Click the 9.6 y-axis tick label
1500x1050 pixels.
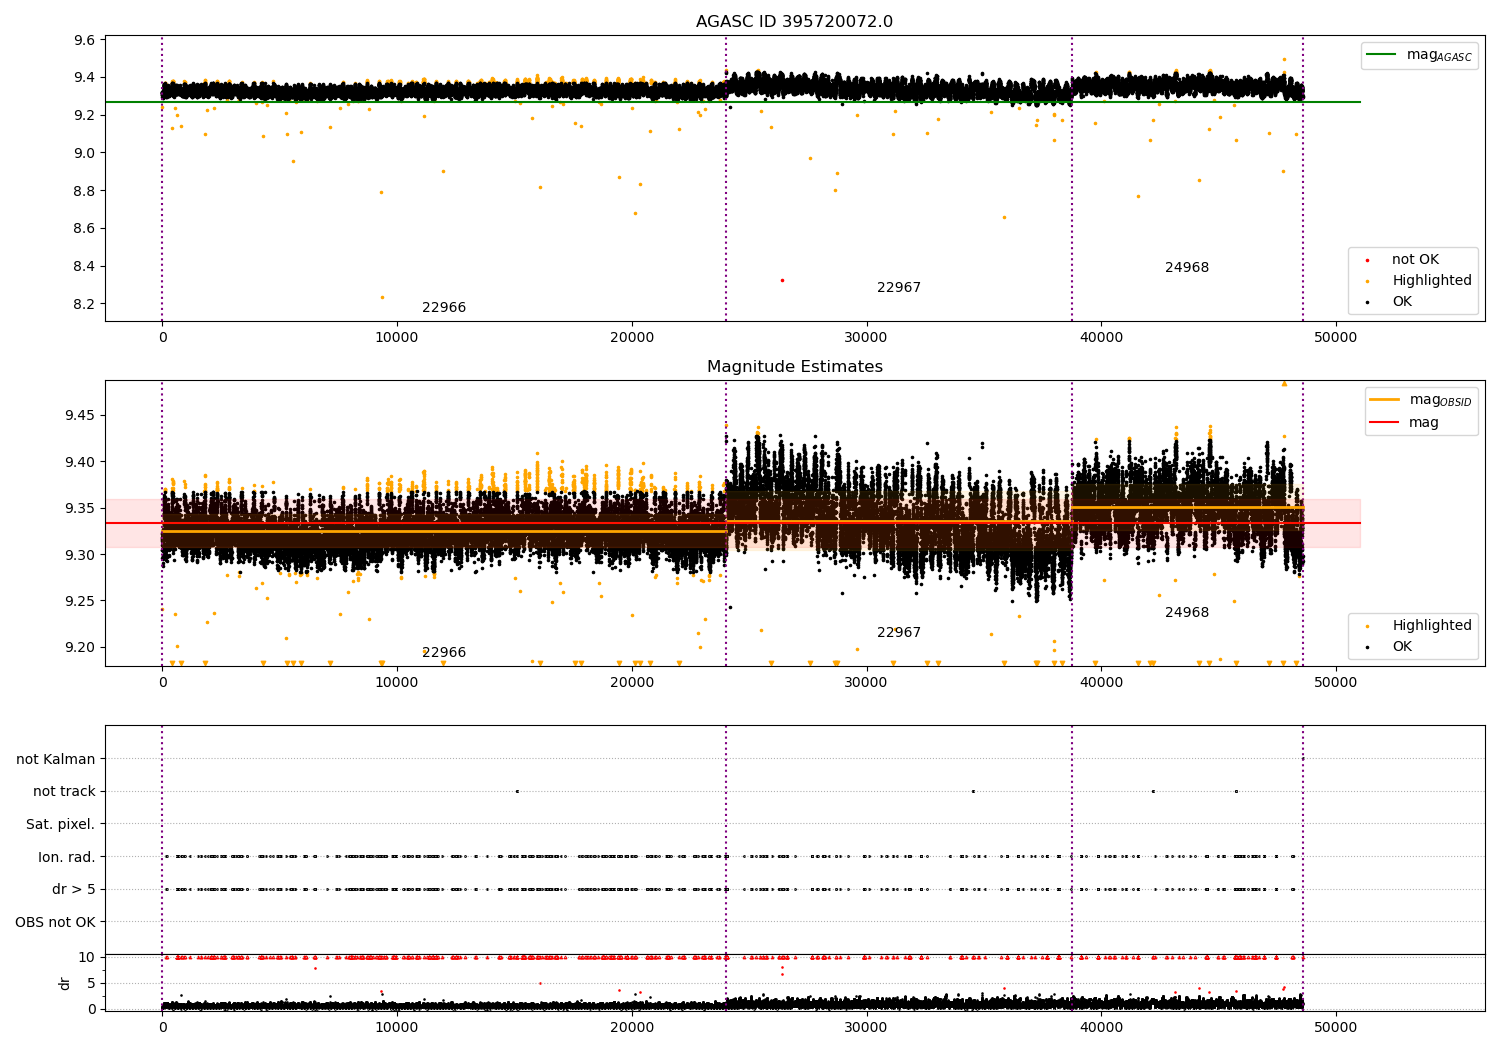[85, 41]
